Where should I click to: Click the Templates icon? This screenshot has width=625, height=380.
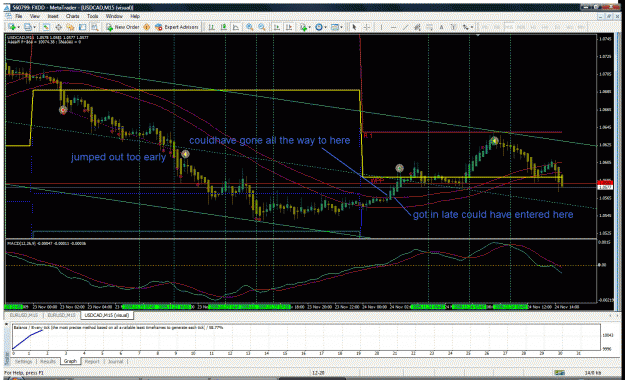[334, 27]
